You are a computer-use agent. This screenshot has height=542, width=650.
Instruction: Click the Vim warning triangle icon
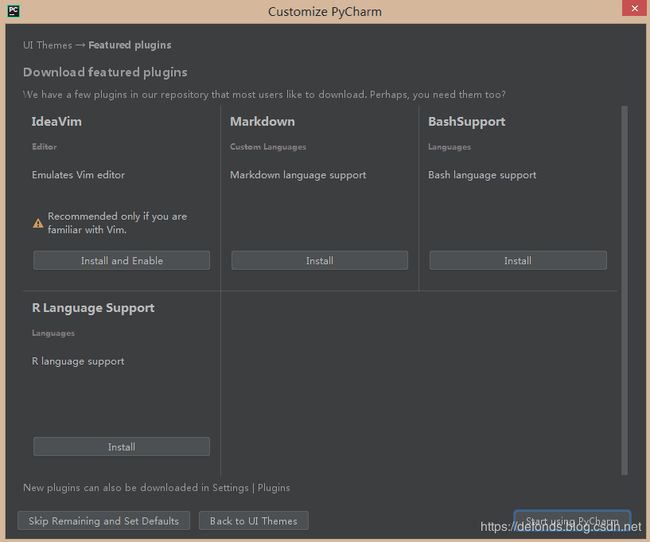pyautogui.click(x=38, y=224)
